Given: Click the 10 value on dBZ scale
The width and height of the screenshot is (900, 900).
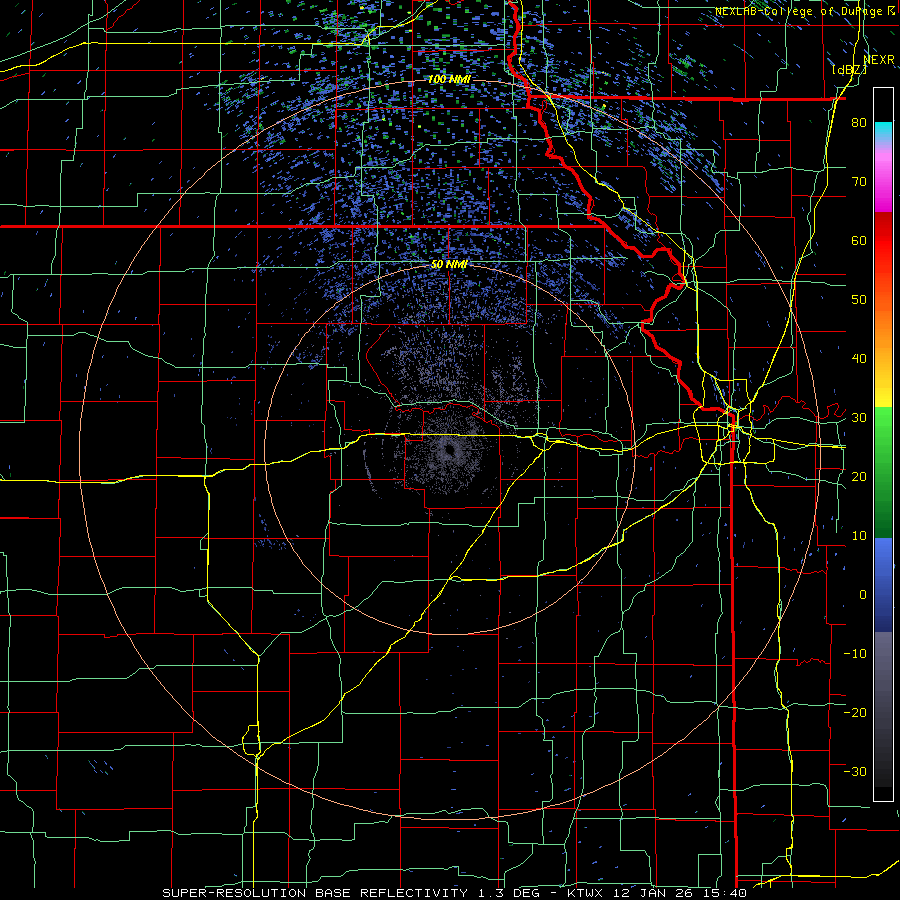Looking at the screenshot, I should (x=859, y=536).
